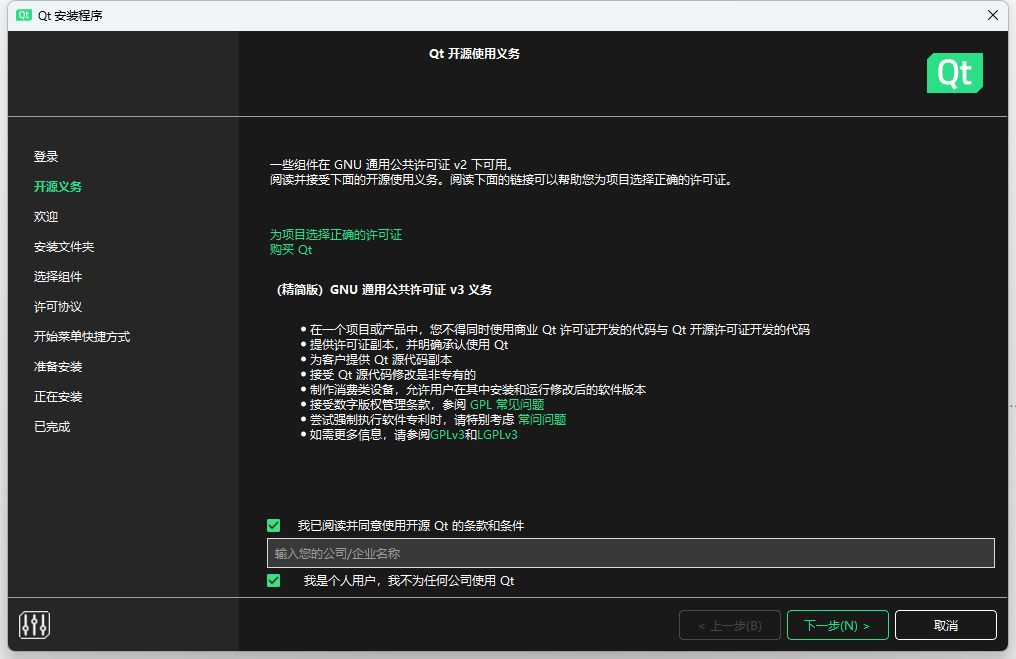Click text 一些组件在 GNU 通用公共许可证 v2 下可用
The width and height of the screenshot is (1016, 659).
393,165
